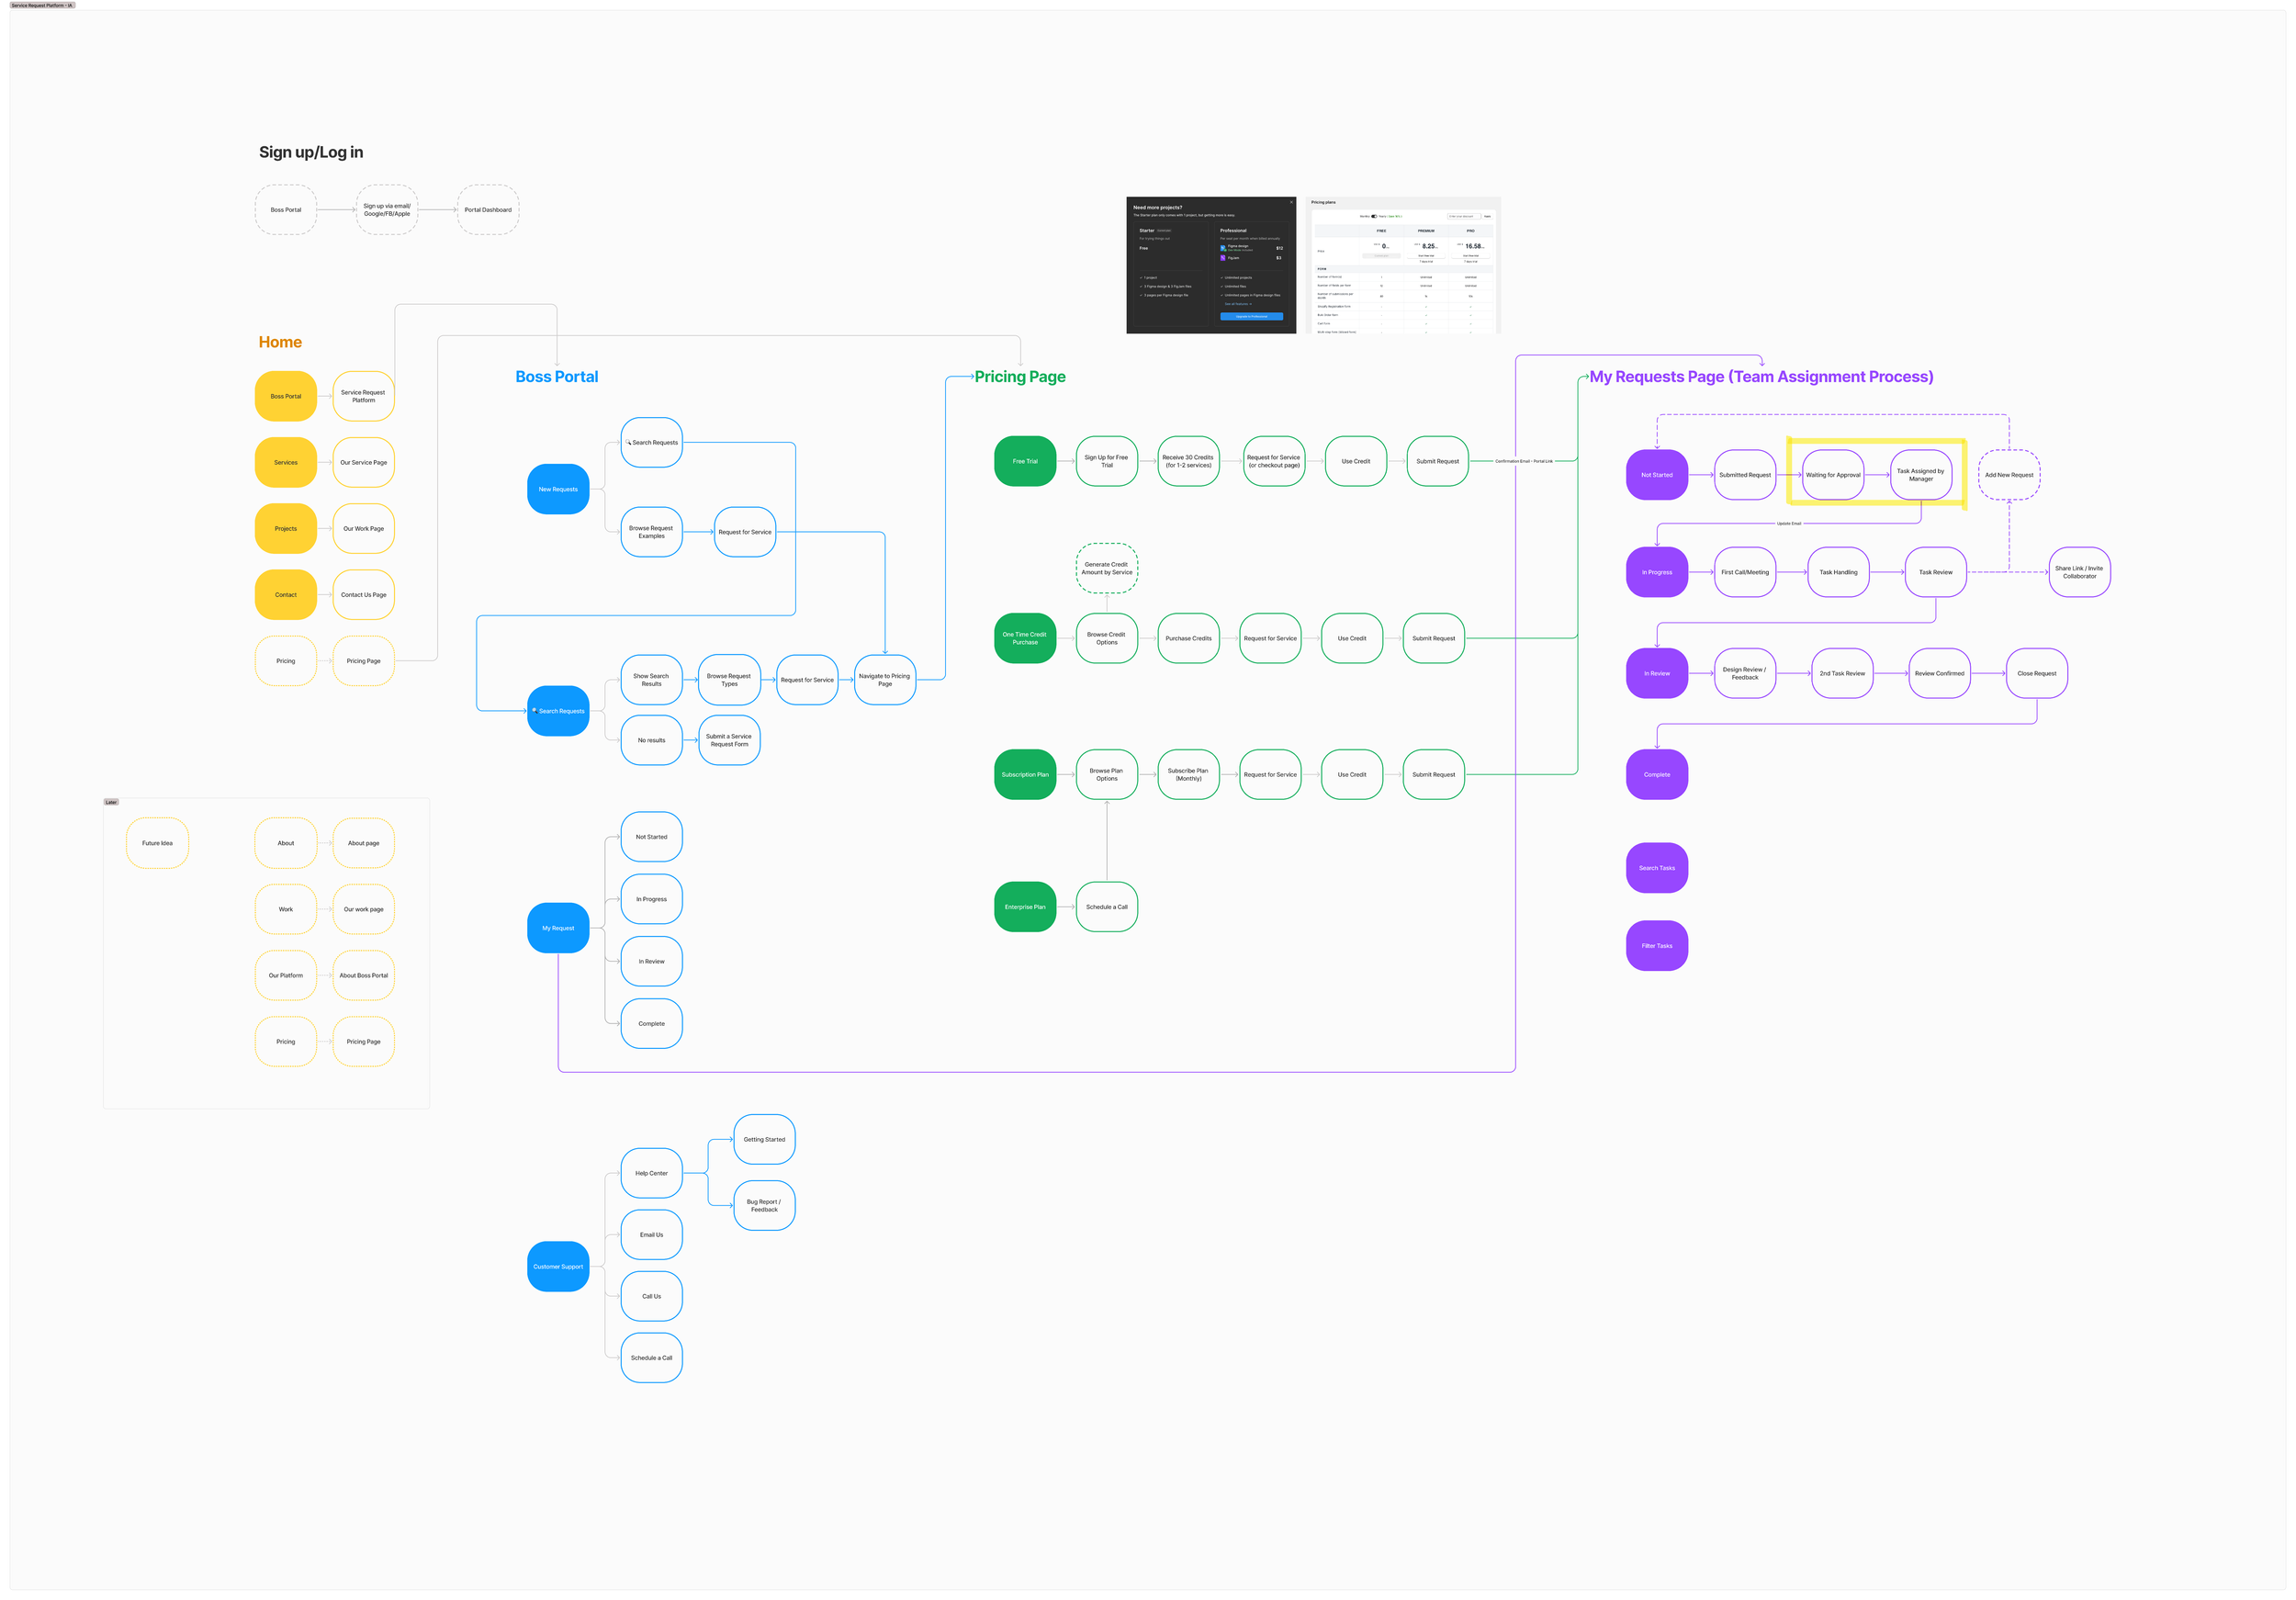Click the Bug Report / Feedback node
This screenshot has height=1600, width=2296.
click(764, 1206)
